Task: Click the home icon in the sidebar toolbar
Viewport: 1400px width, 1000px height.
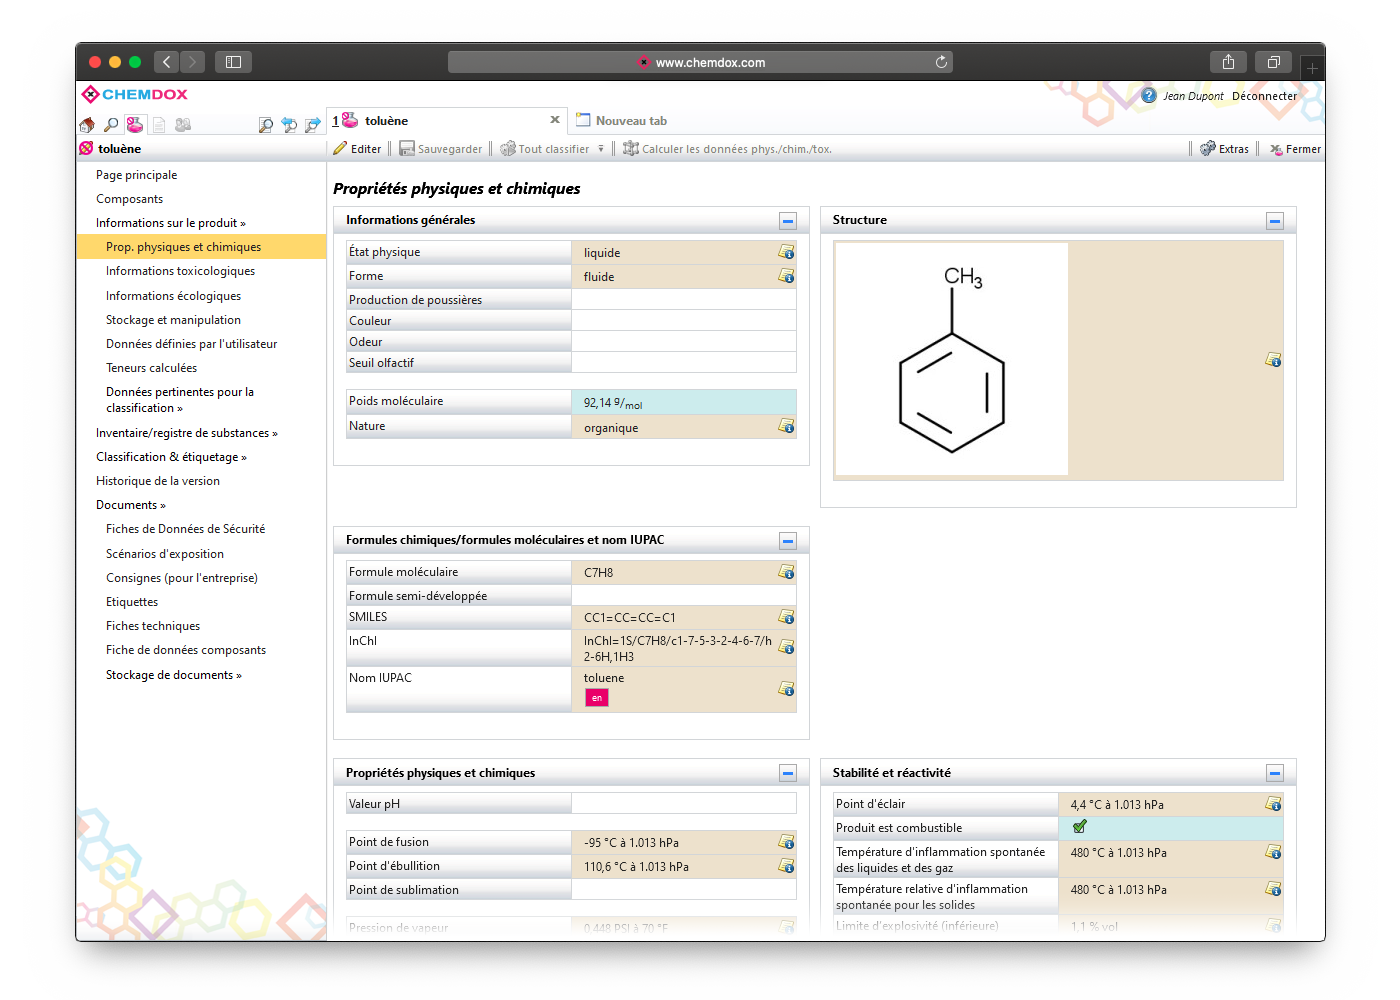Action: 87,125
